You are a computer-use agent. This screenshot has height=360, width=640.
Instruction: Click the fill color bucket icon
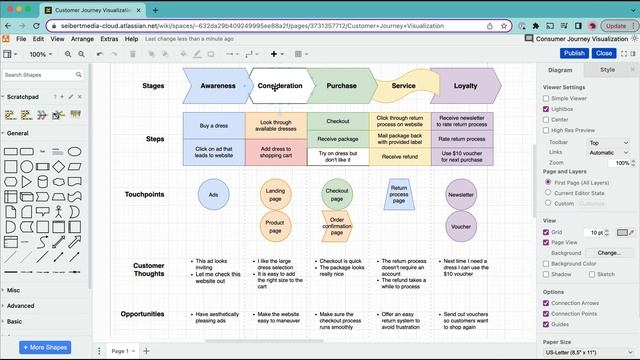point(183,54)
